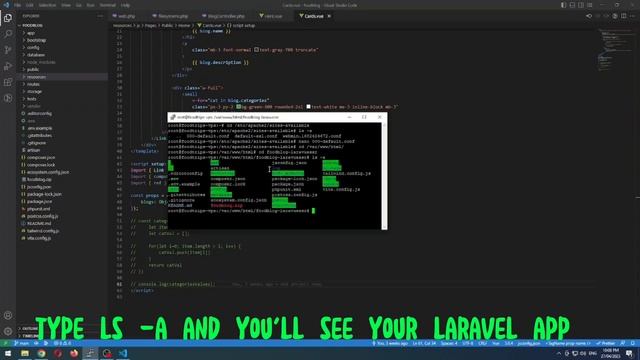This screenshot has width=640, height=360.
Task: Select the node_modules folder
Action: 41,62
